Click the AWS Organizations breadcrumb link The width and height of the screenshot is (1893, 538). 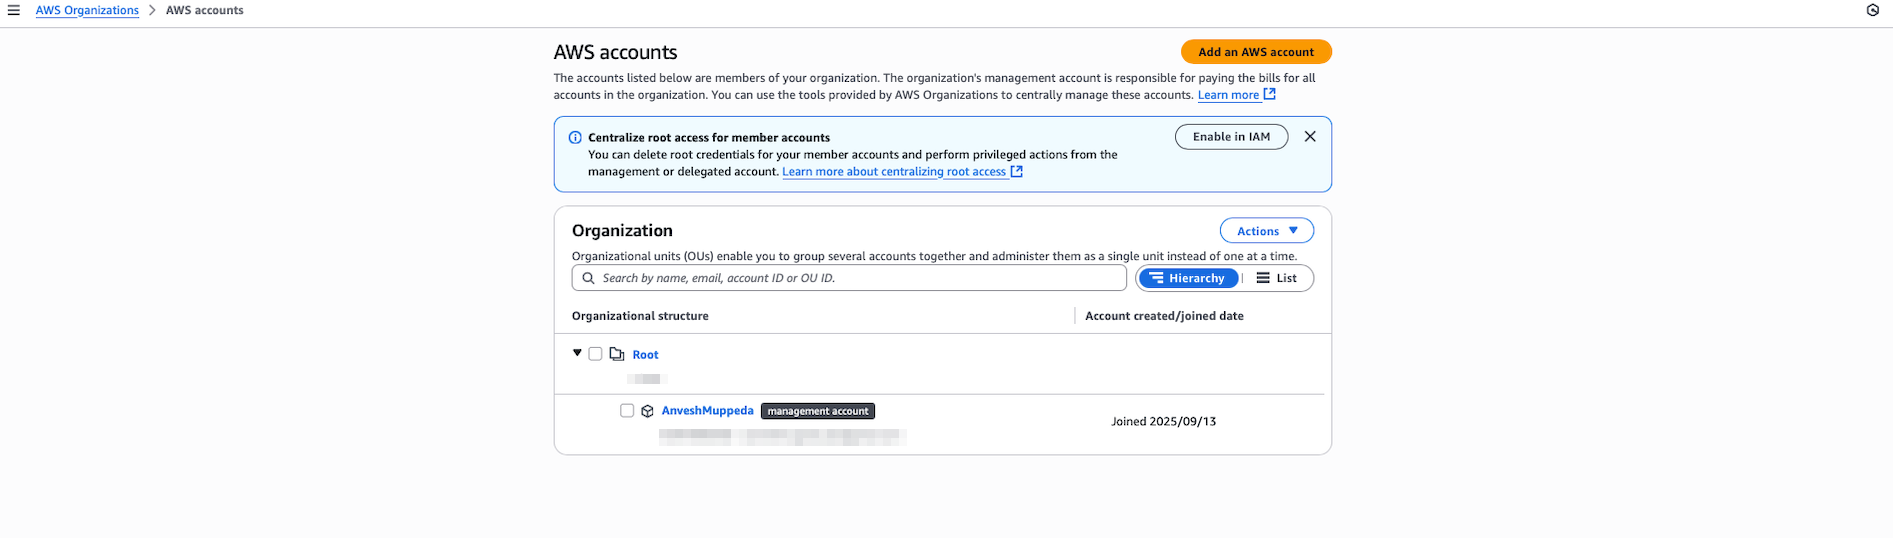point(87,10)
